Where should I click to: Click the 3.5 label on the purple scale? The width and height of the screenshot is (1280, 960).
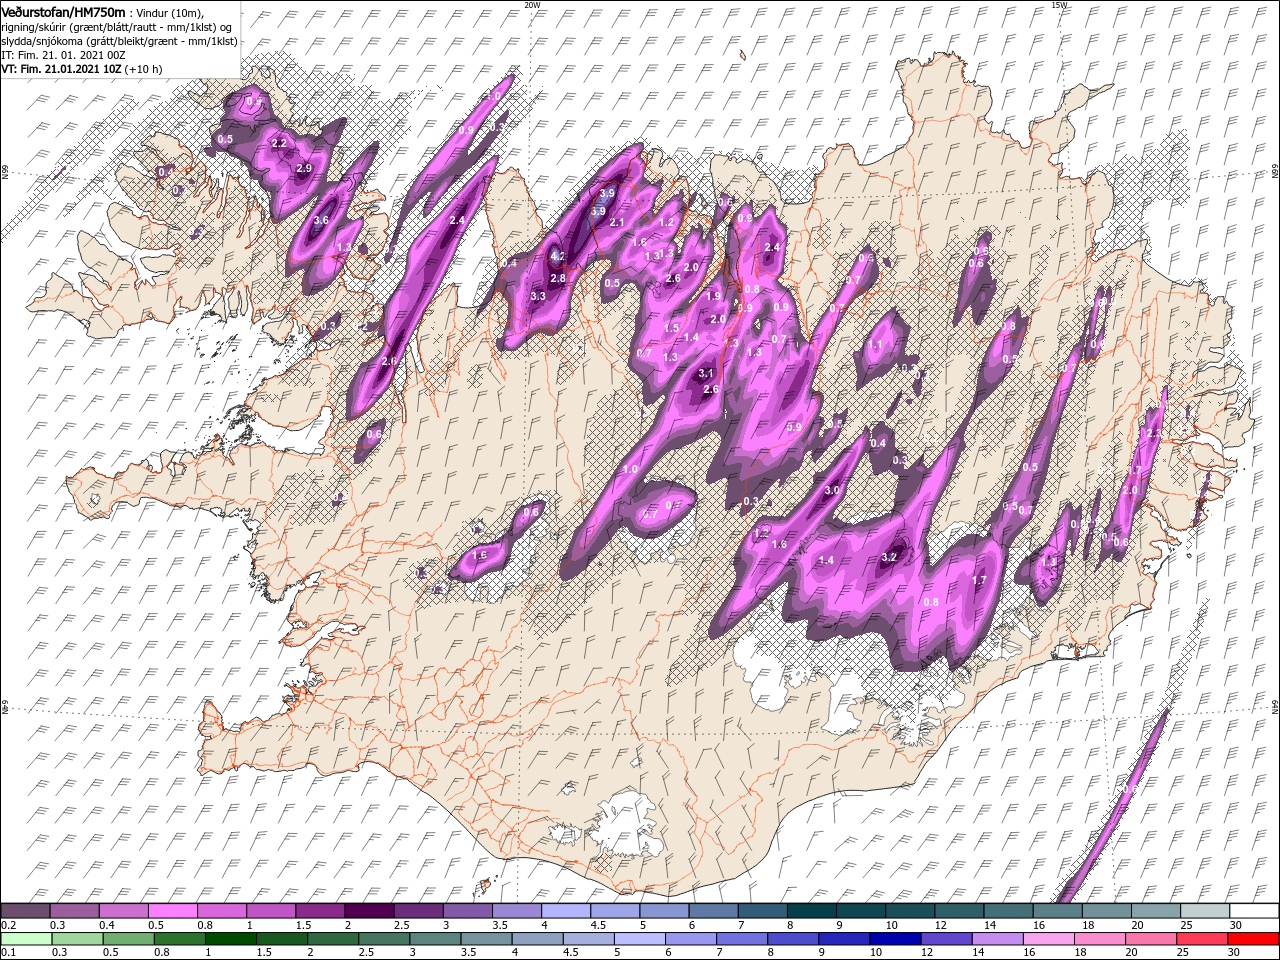click(500, 925)
